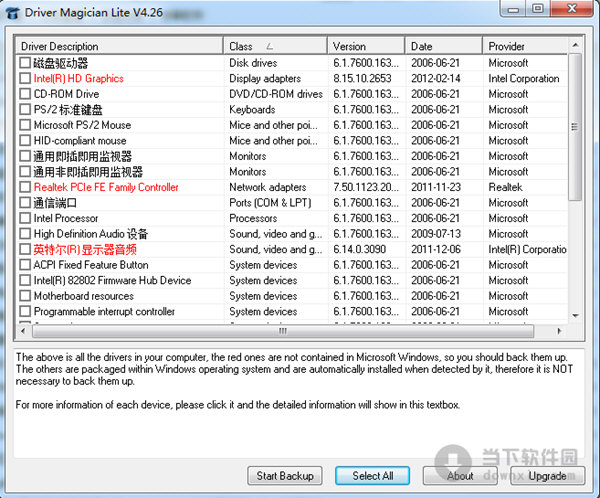Viewport: 600px width, 498px height.
Task: Open the About dialog button
Action: coord(460,476)
